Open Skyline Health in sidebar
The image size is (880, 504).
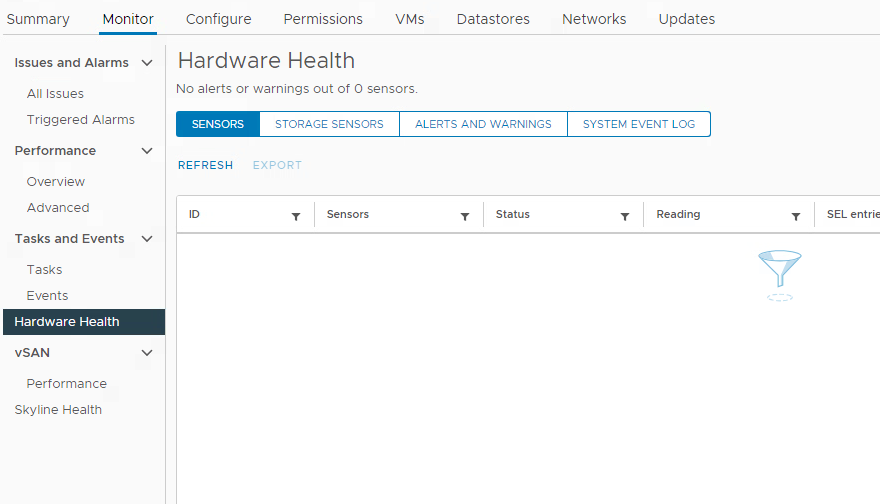coord(58,410)
